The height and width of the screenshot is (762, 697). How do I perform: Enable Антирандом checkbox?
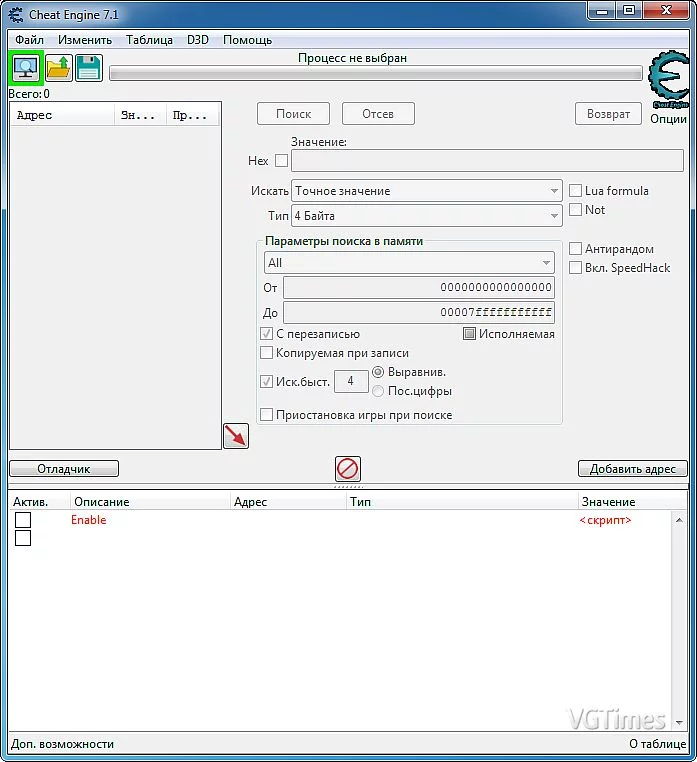click(x=575, y=249)
